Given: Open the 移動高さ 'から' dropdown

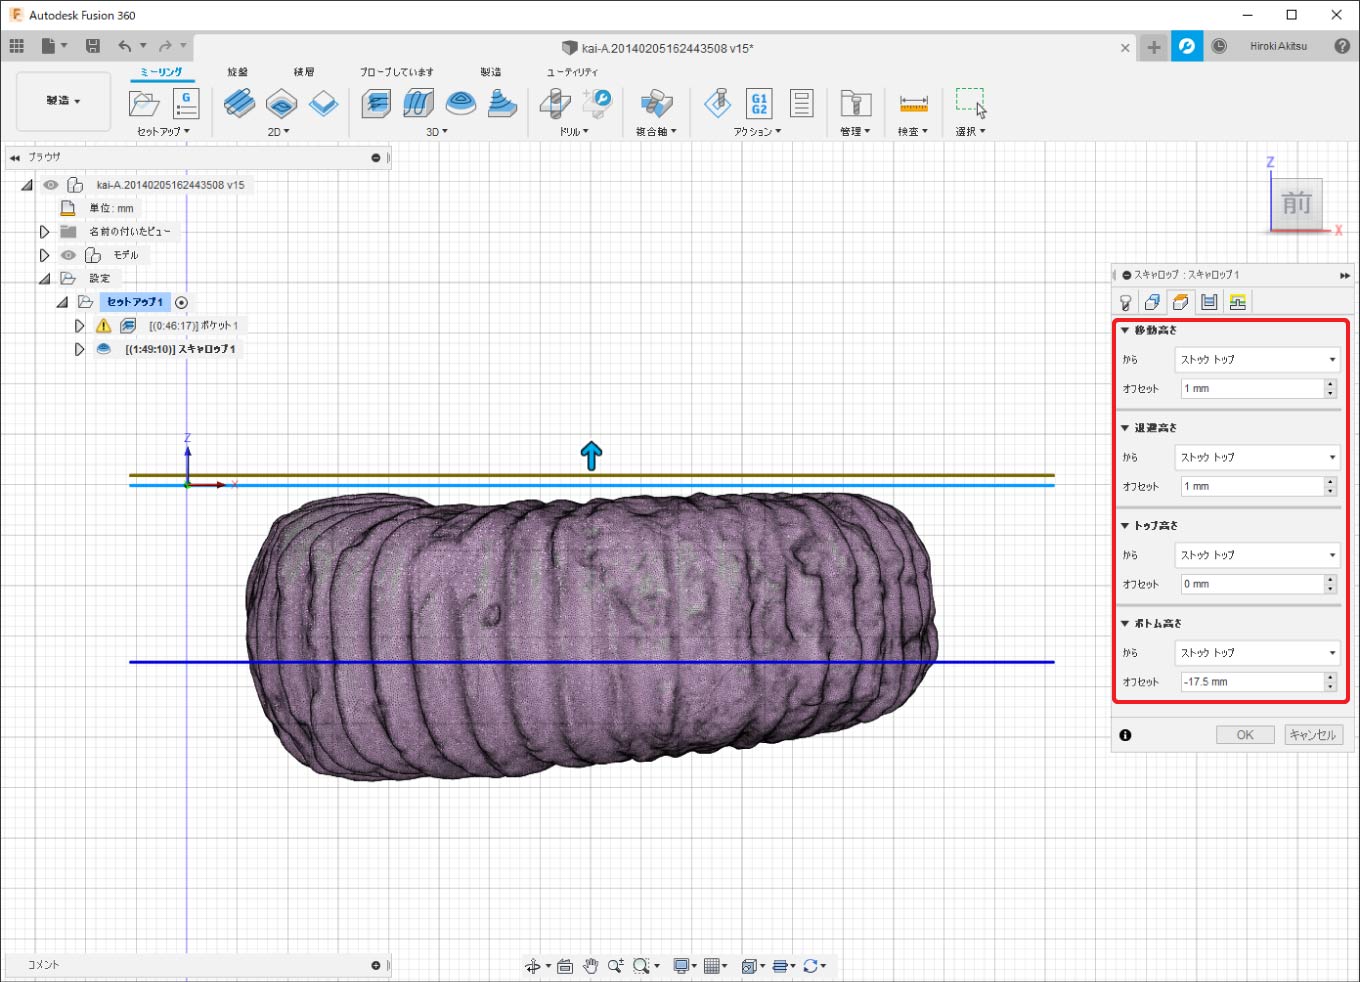Looking at the screenshot, I should 1257,359.
